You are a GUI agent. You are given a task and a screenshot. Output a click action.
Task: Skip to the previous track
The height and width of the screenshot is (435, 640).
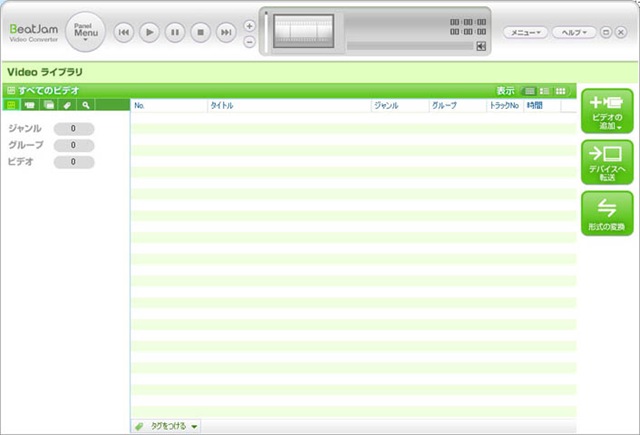pyautogui.click(x=124, y=33)
